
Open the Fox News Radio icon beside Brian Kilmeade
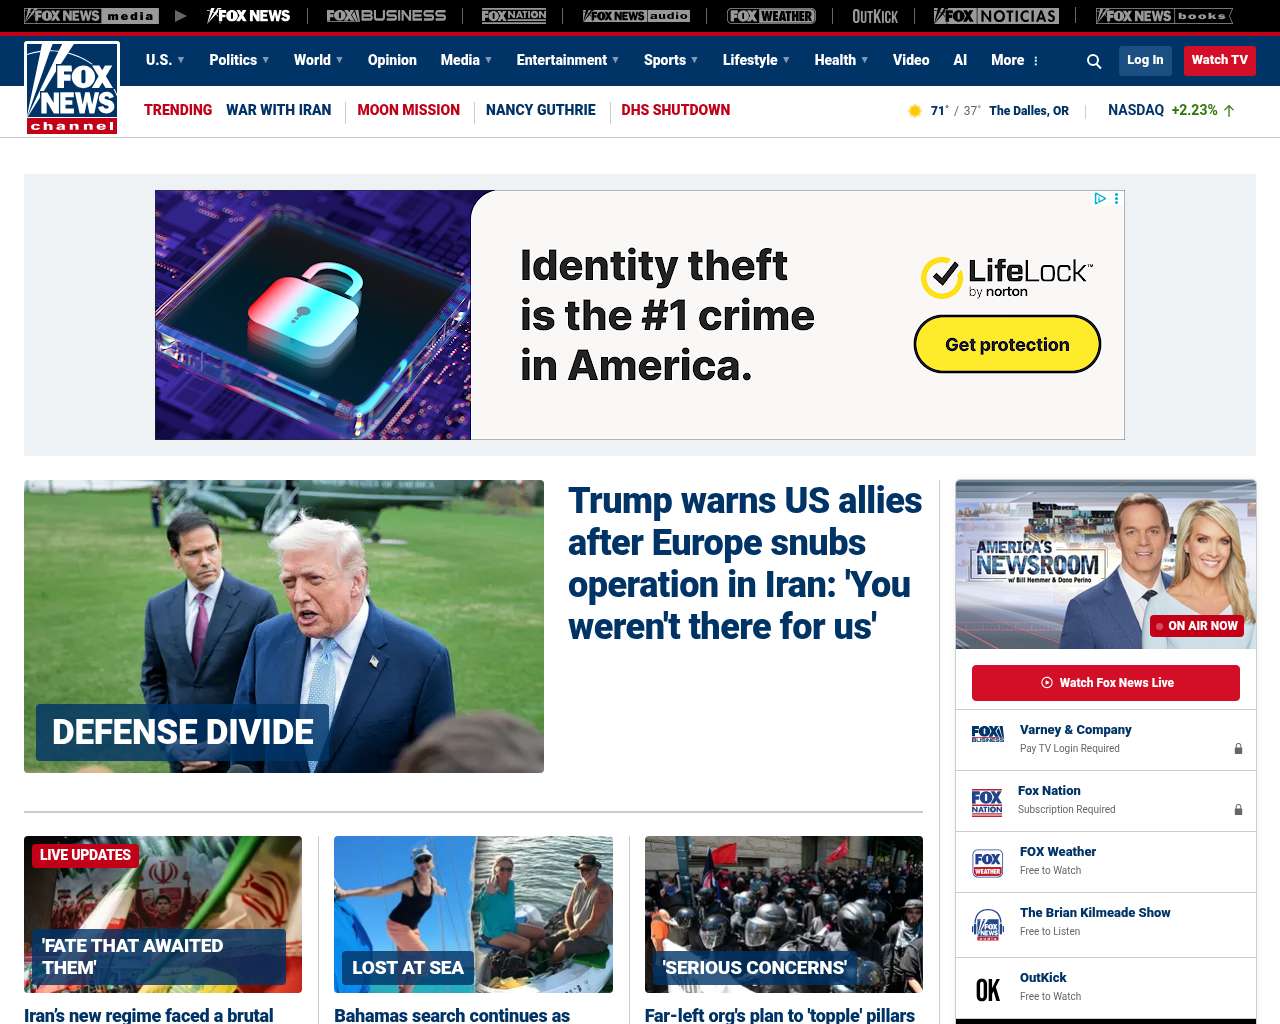click(x=987, y=925)
